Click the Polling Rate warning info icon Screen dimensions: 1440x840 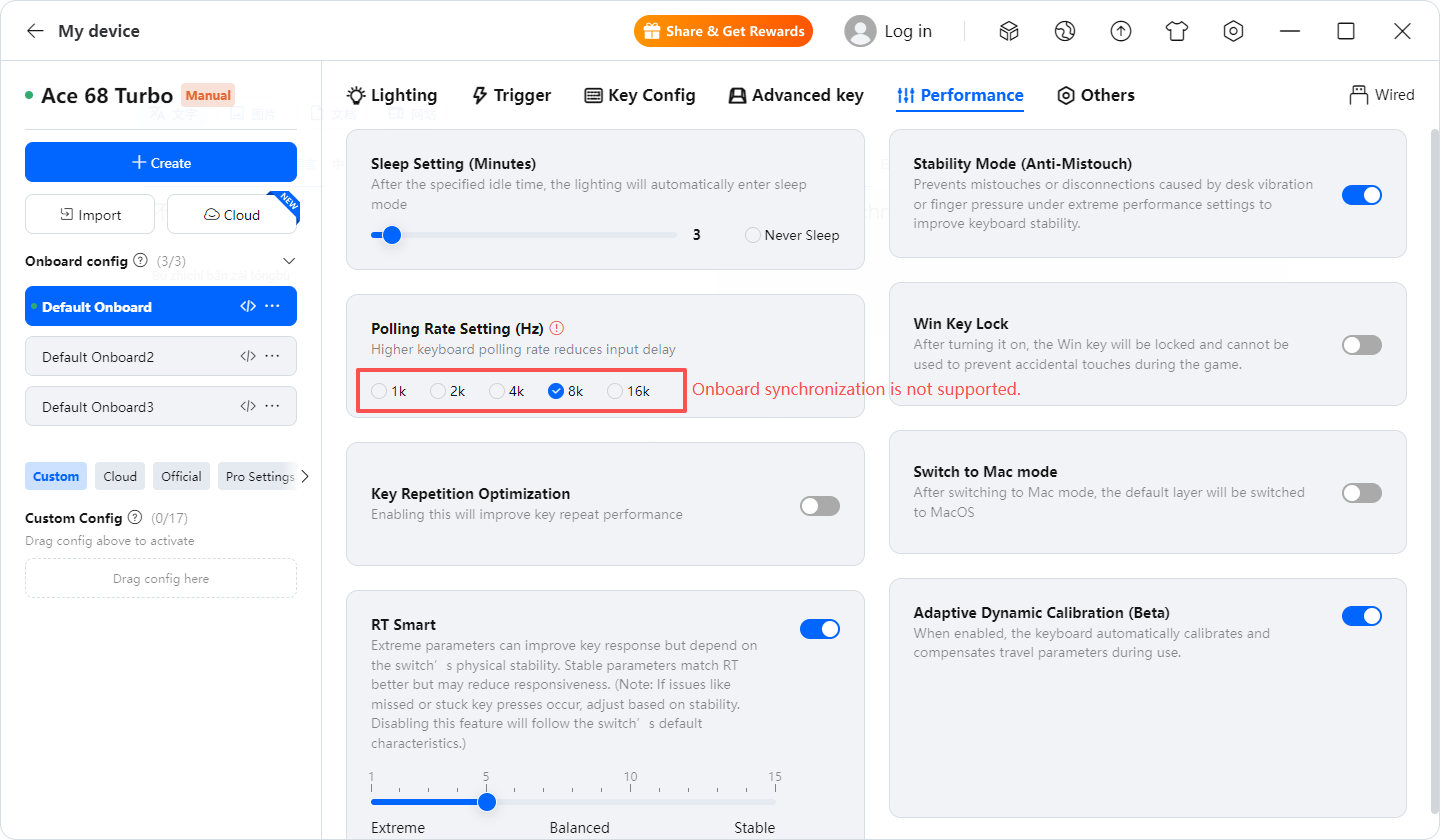coord(557,328)
